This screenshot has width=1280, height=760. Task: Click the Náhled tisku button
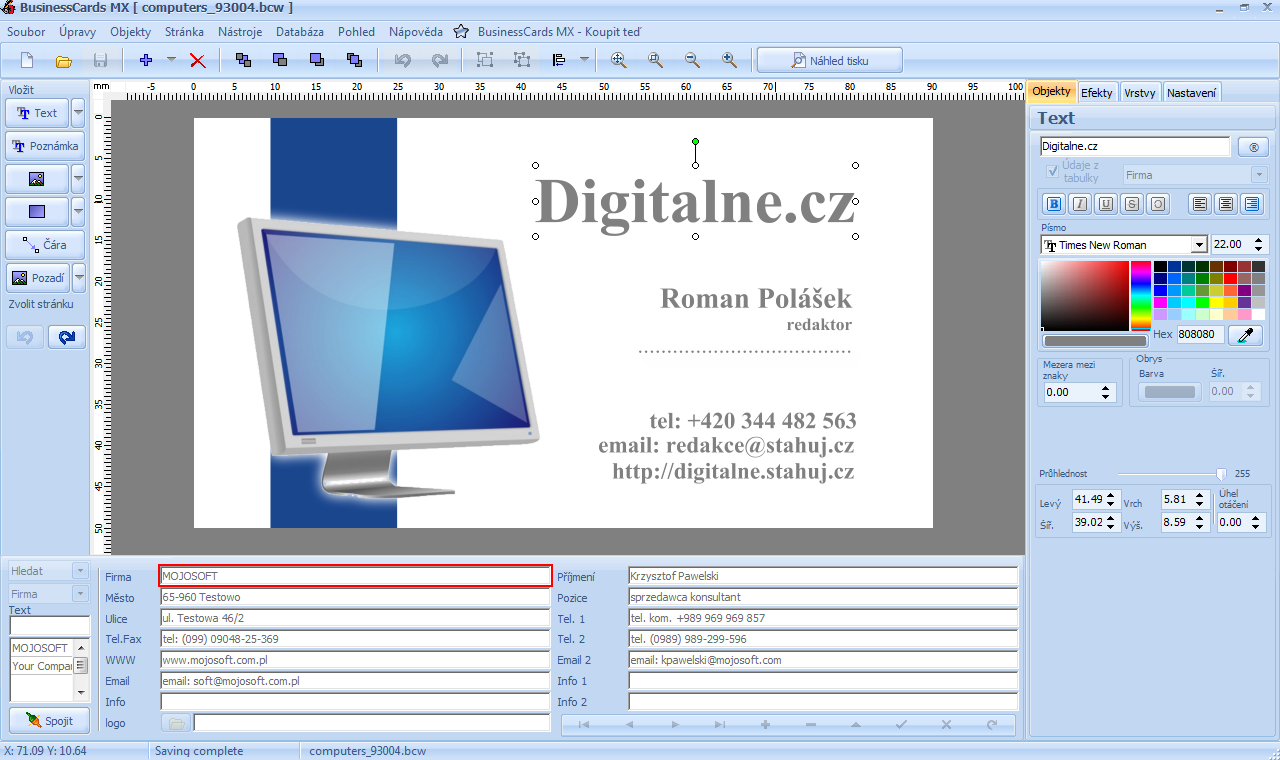pos(830,60)
